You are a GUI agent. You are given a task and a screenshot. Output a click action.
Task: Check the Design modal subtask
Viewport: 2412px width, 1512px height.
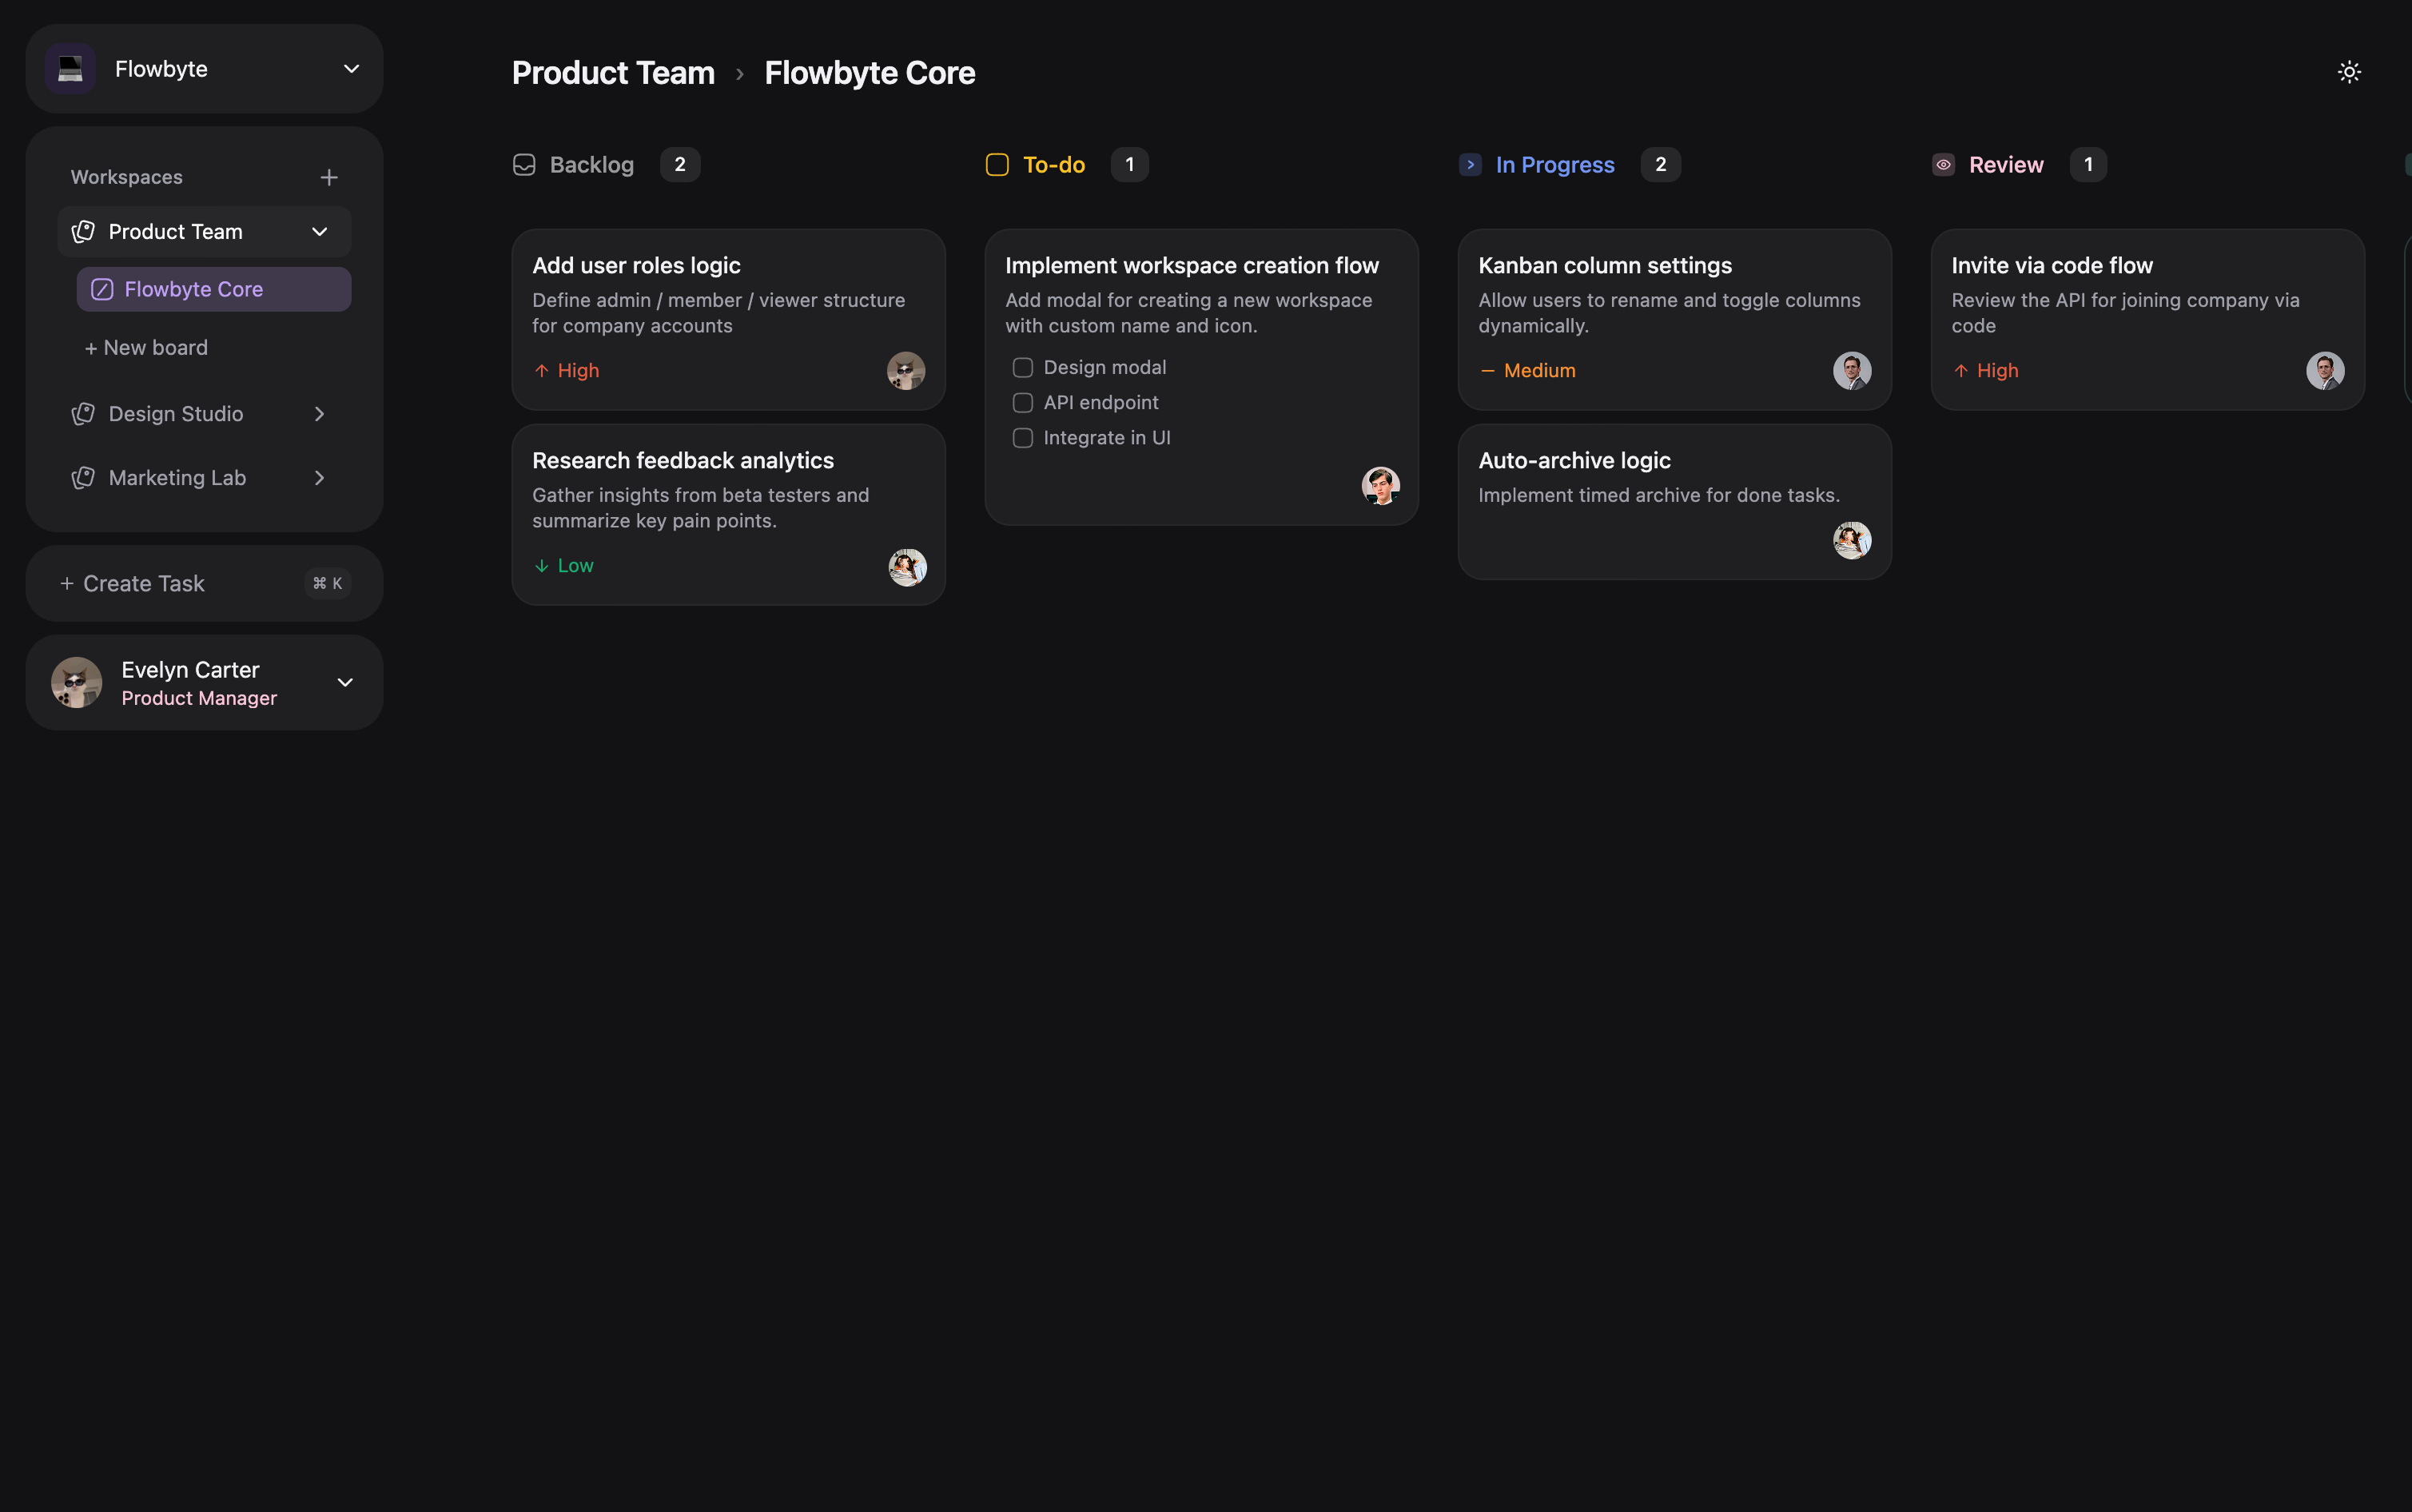1022,368
